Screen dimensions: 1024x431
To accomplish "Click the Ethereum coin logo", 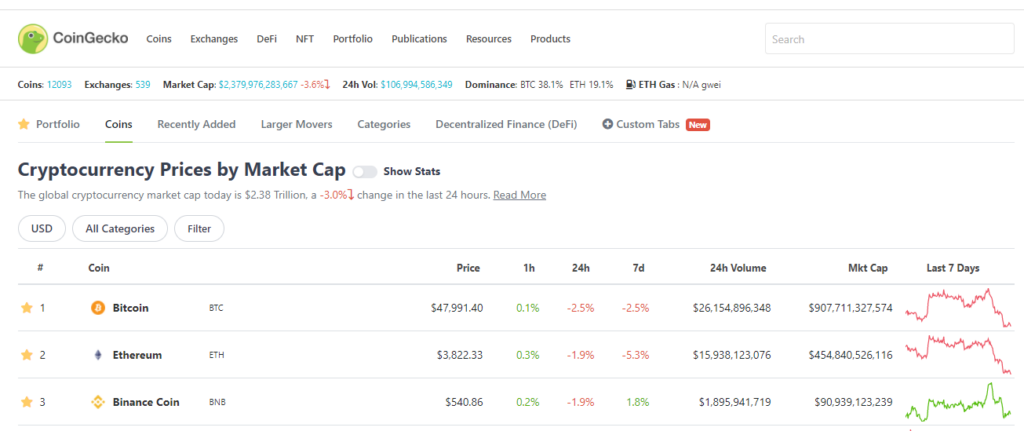I will [98, 355].
